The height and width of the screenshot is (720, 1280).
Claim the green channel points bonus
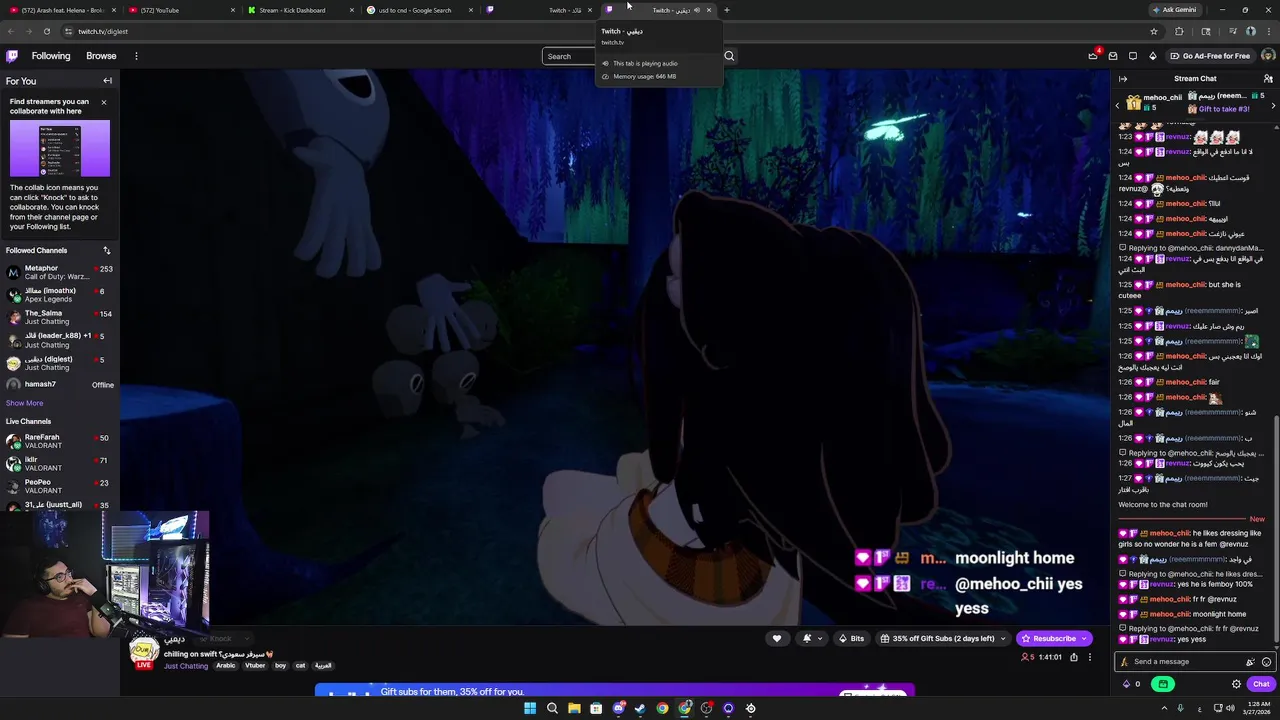click(1163, 684)
